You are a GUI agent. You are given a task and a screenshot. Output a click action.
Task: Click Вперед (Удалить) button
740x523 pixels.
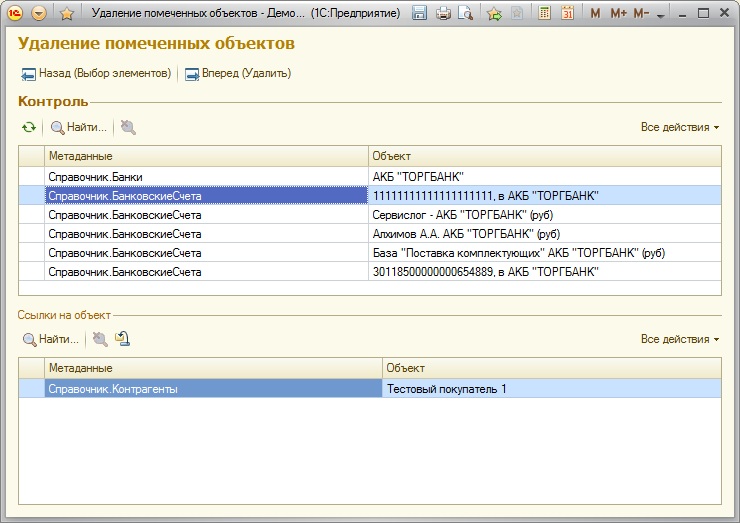coord(238,73)
